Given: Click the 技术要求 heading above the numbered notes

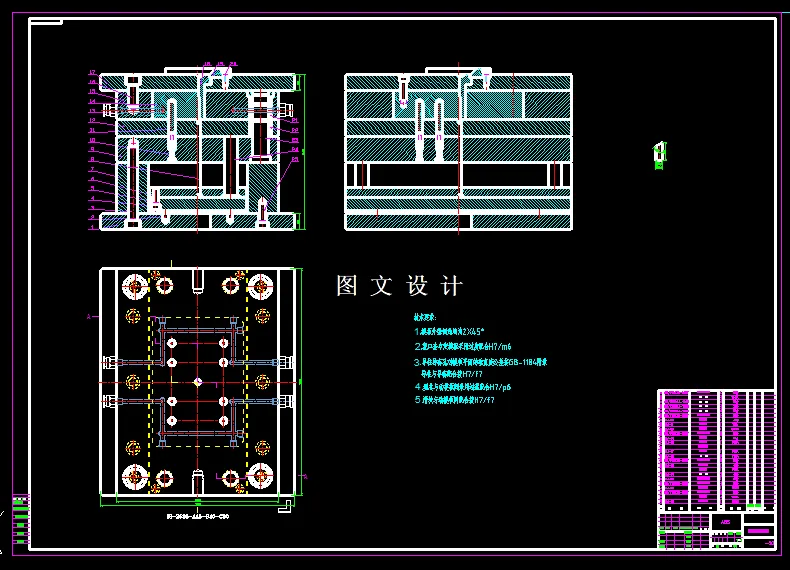Looking at the screenshot, I should pyautogui.click(x=425, y=318).
